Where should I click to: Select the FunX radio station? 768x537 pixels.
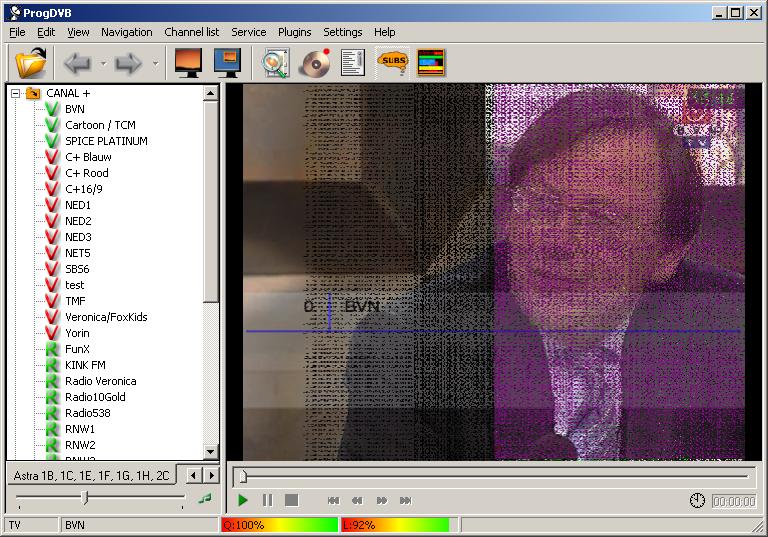click(x=77, y=349)
